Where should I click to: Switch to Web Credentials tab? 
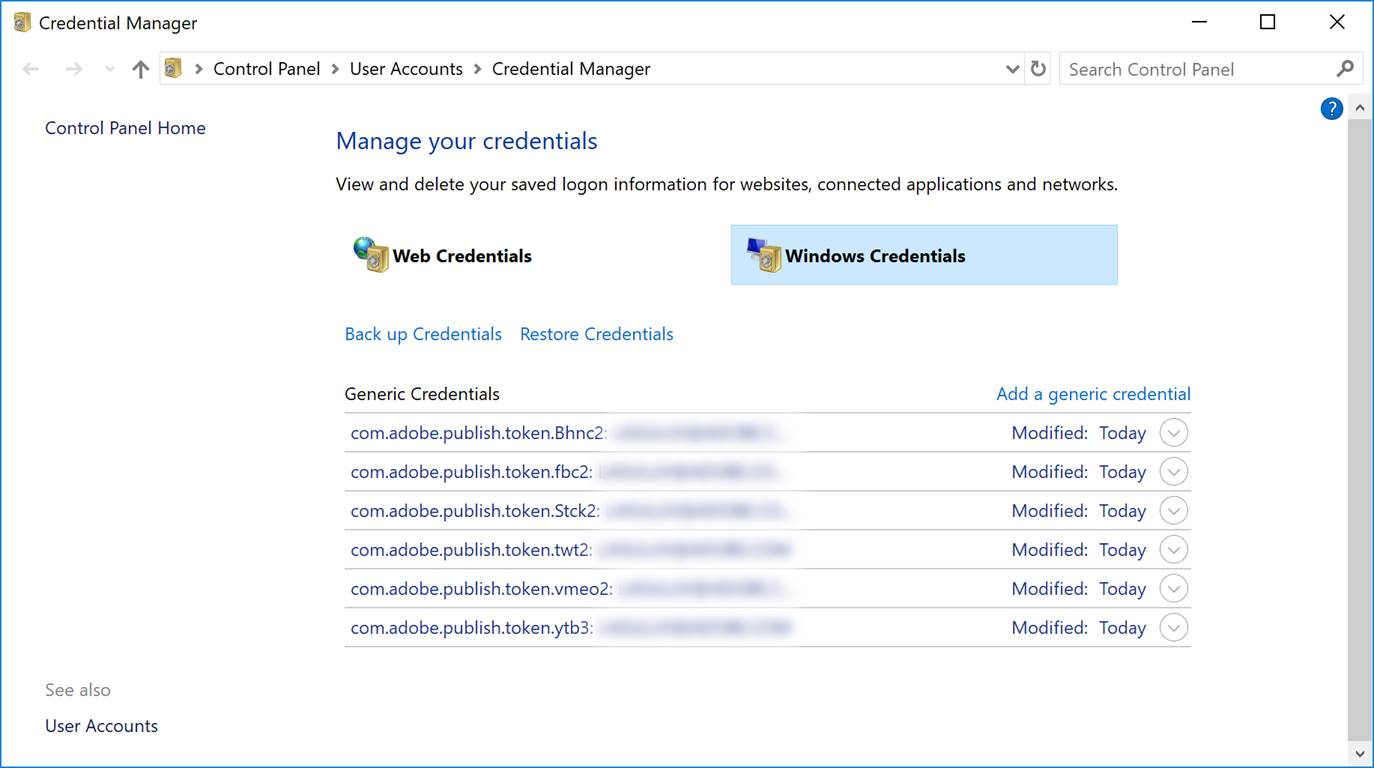461,256
